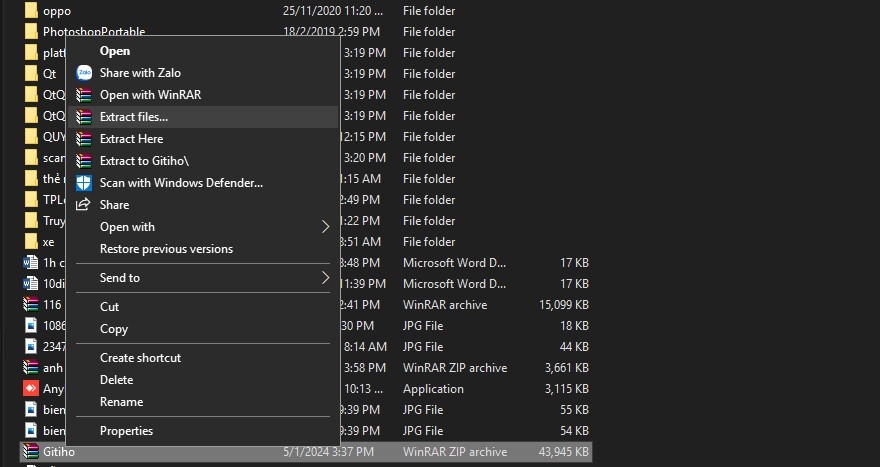Click the 43,945 KB size cell
The image size is (880, 467).
(563, 451)
